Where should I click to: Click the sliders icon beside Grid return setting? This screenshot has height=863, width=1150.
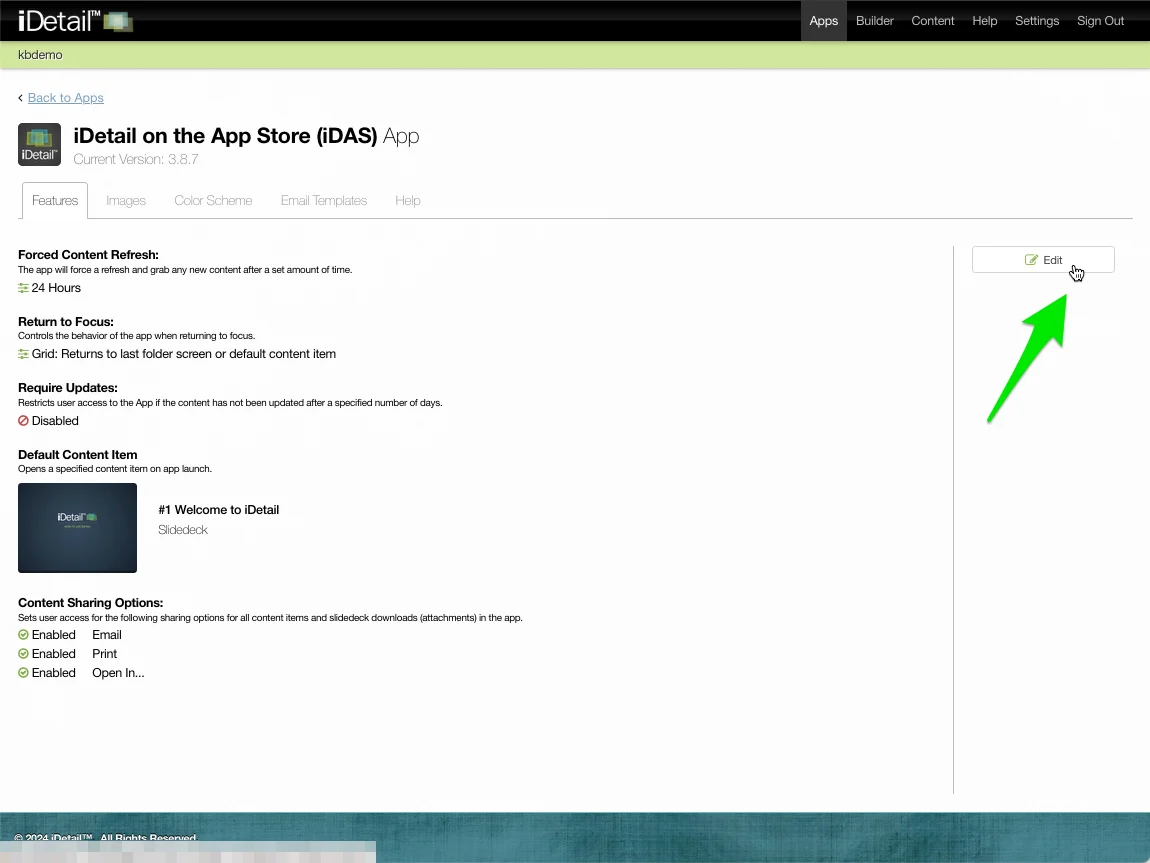(x=23, y=354)
